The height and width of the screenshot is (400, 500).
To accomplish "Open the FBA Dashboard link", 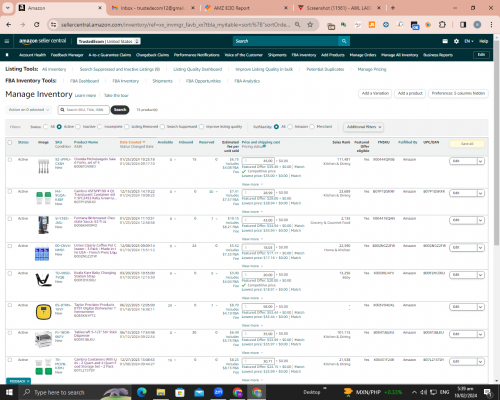I will 85,81.
